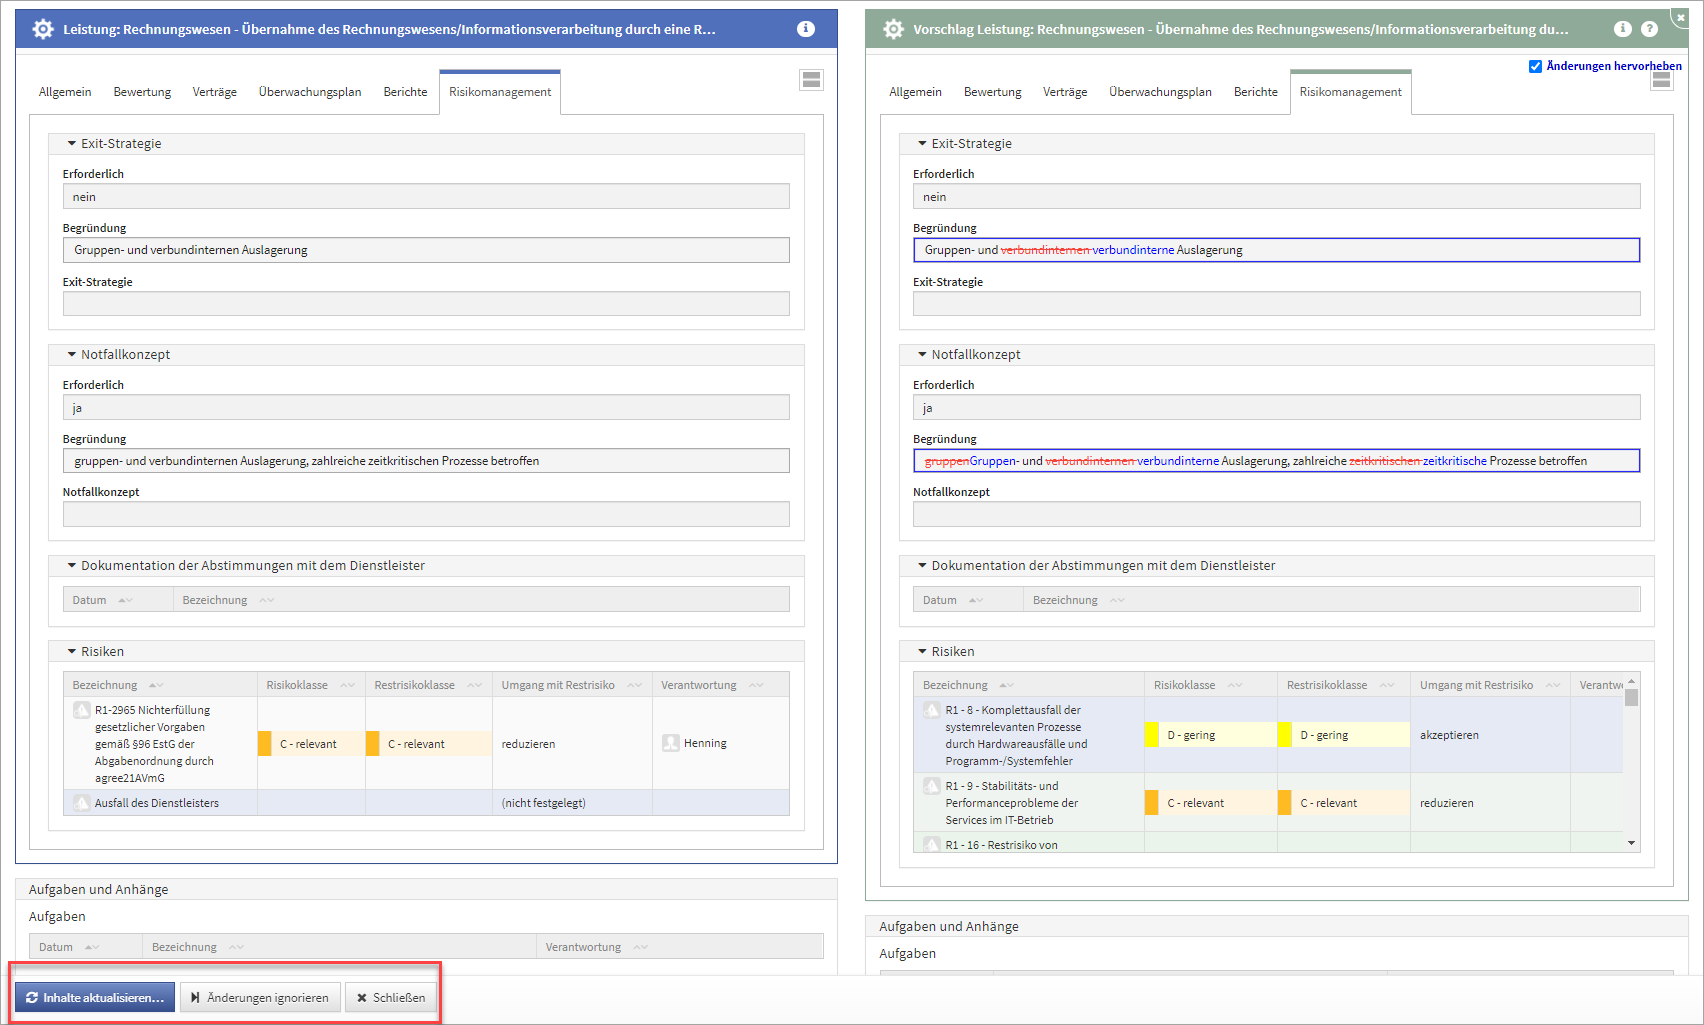The height and width of the screenshot is (1025, 1704).
Task: Click the highlighted Begründung field under Vorschlag Exit-Strategie
Action: pos(1276,250)
